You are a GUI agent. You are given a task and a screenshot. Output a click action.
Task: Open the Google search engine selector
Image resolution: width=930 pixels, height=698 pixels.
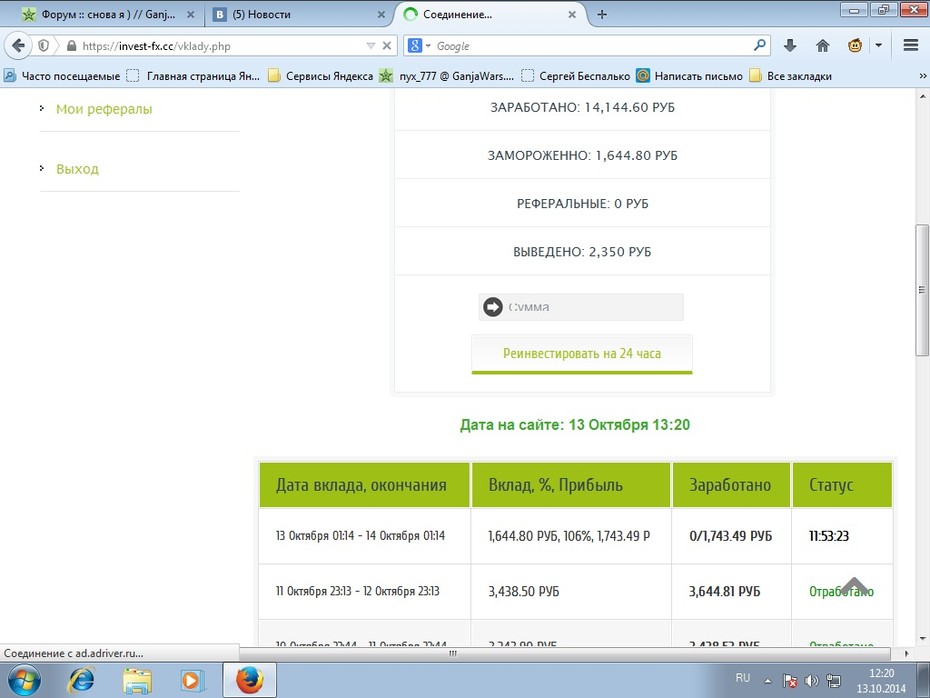419,46
